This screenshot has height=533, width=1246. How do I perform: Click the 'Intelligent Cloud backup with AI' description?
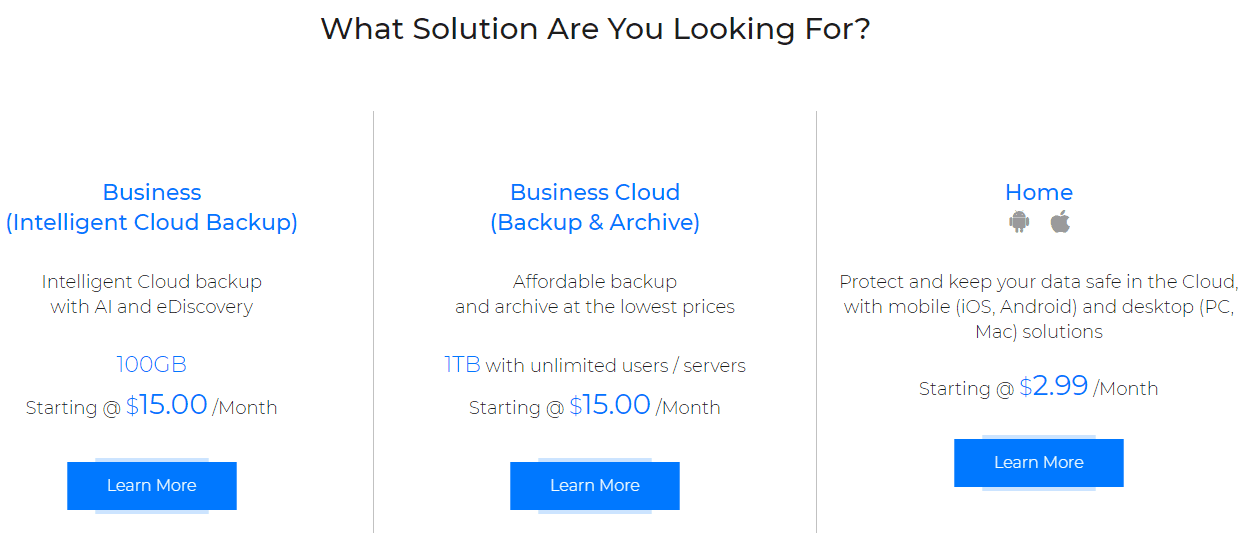pyautogui.click(x=152, y=294)
